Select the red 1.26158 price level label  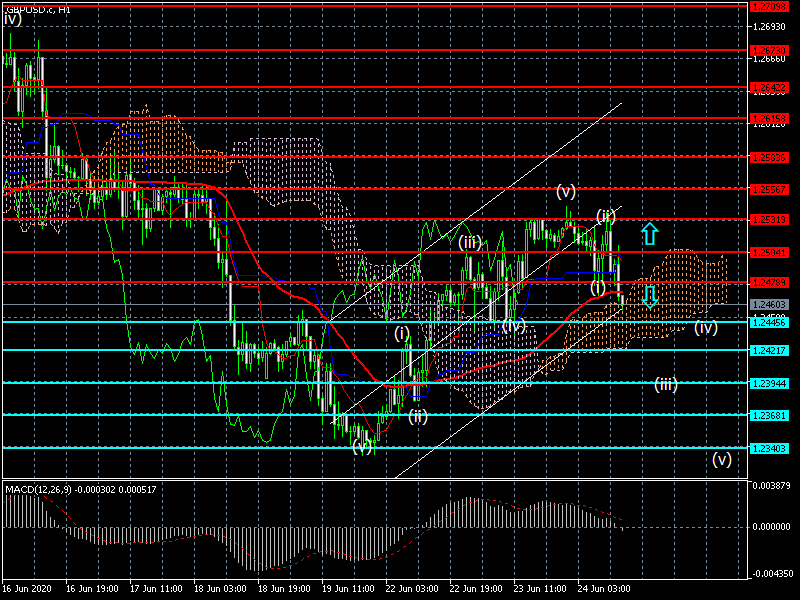(x=769, y=118)
